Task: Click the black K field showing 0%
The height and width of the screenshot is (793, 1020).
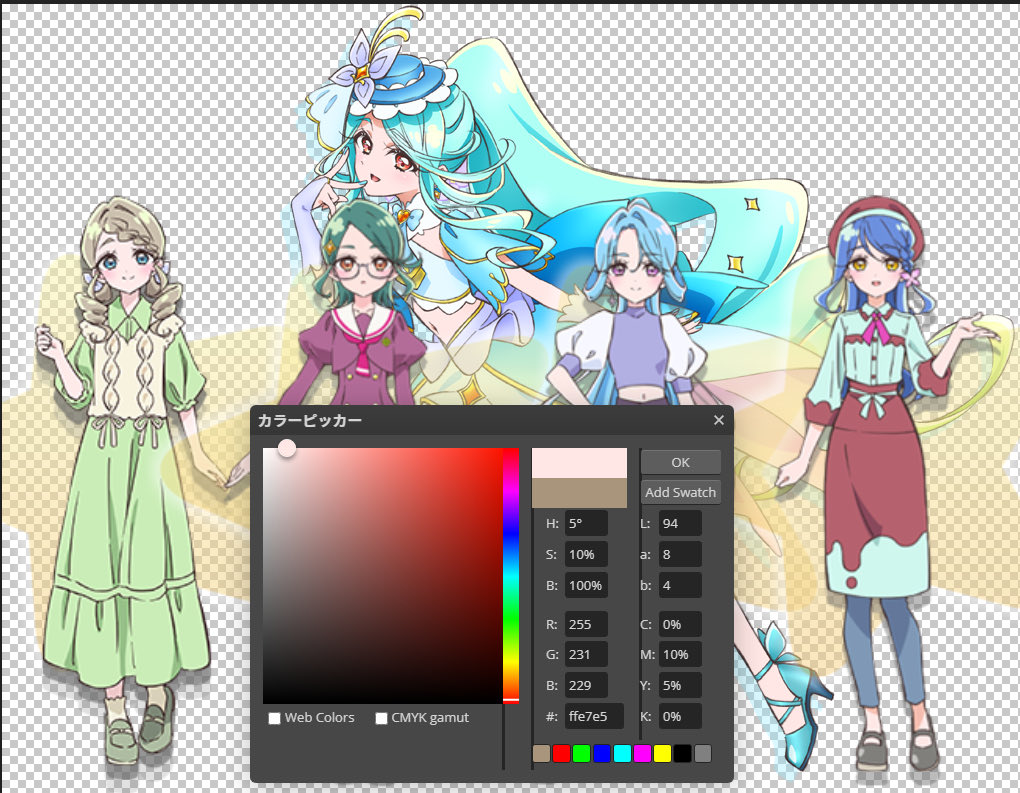Action: coord(680,716)
